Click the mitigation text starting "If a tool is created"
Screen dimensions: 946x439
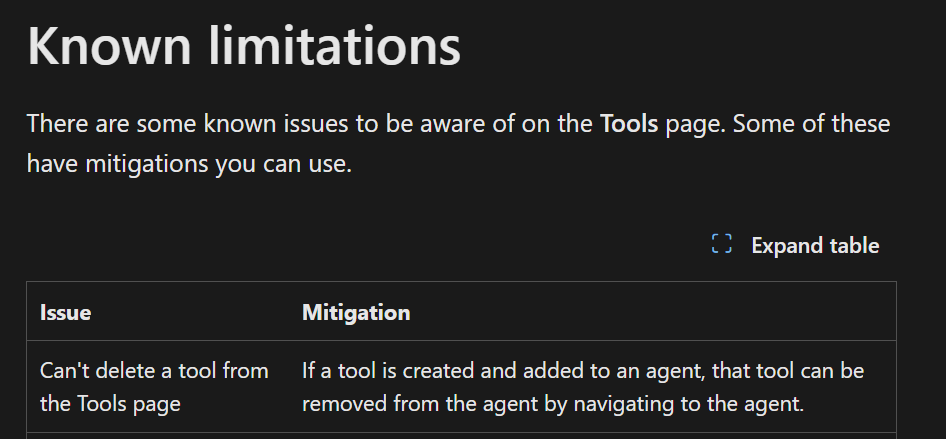coord(583,371)
